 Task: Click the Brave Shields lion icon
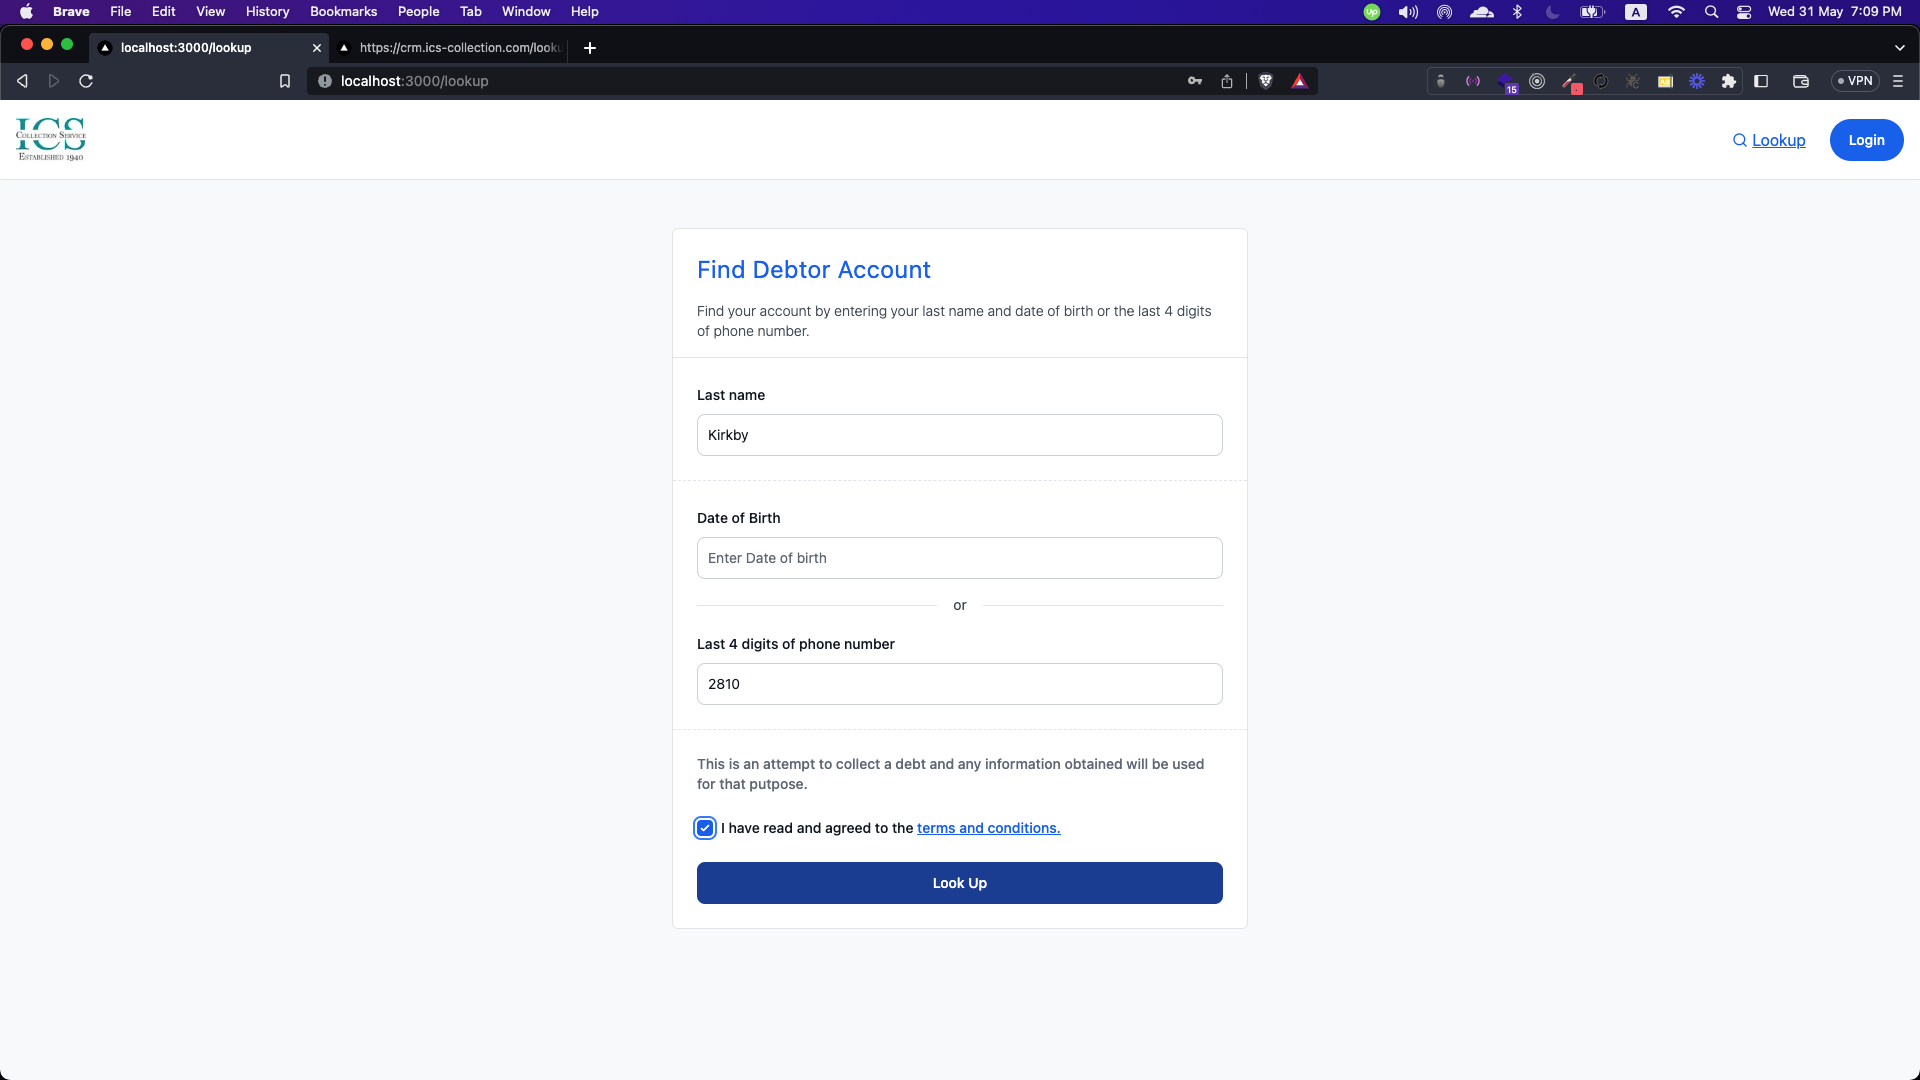point(1266,81)
